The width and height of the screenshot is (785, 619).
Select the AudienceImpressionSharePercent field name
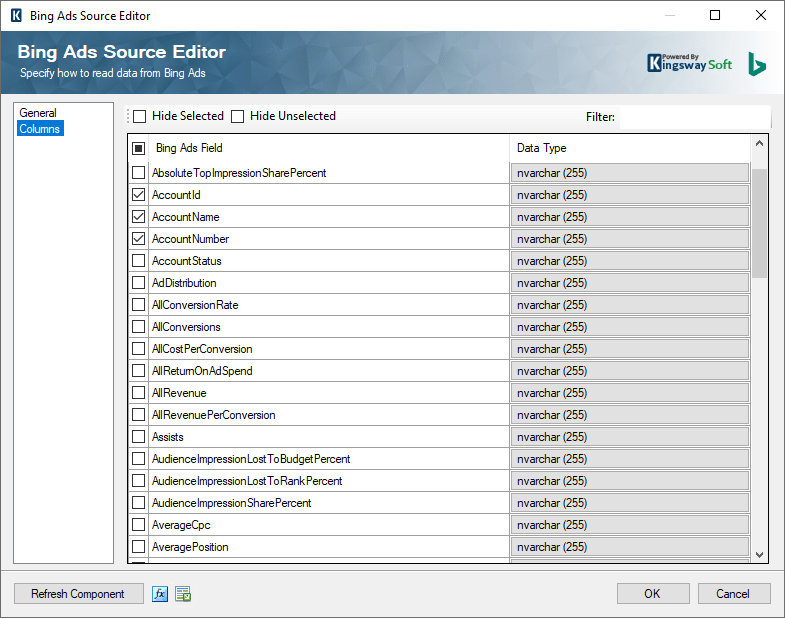pos(232,503)
